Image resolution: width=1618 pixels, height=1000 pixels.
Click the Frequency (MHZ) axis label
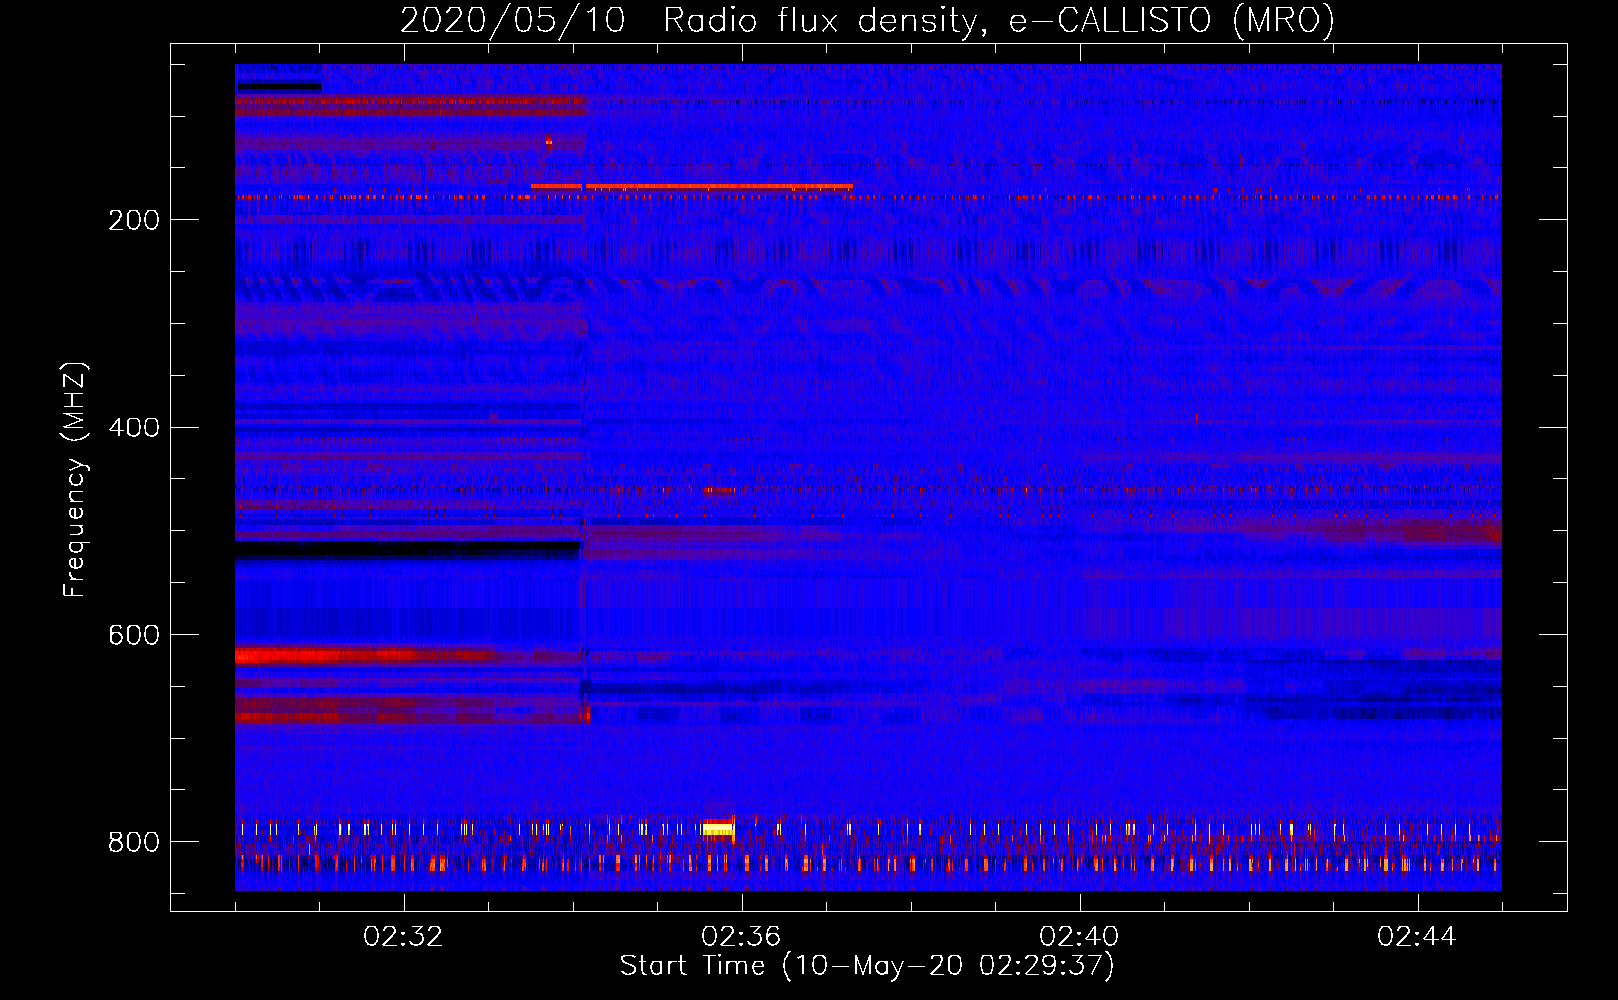click(x=75, y=479)
